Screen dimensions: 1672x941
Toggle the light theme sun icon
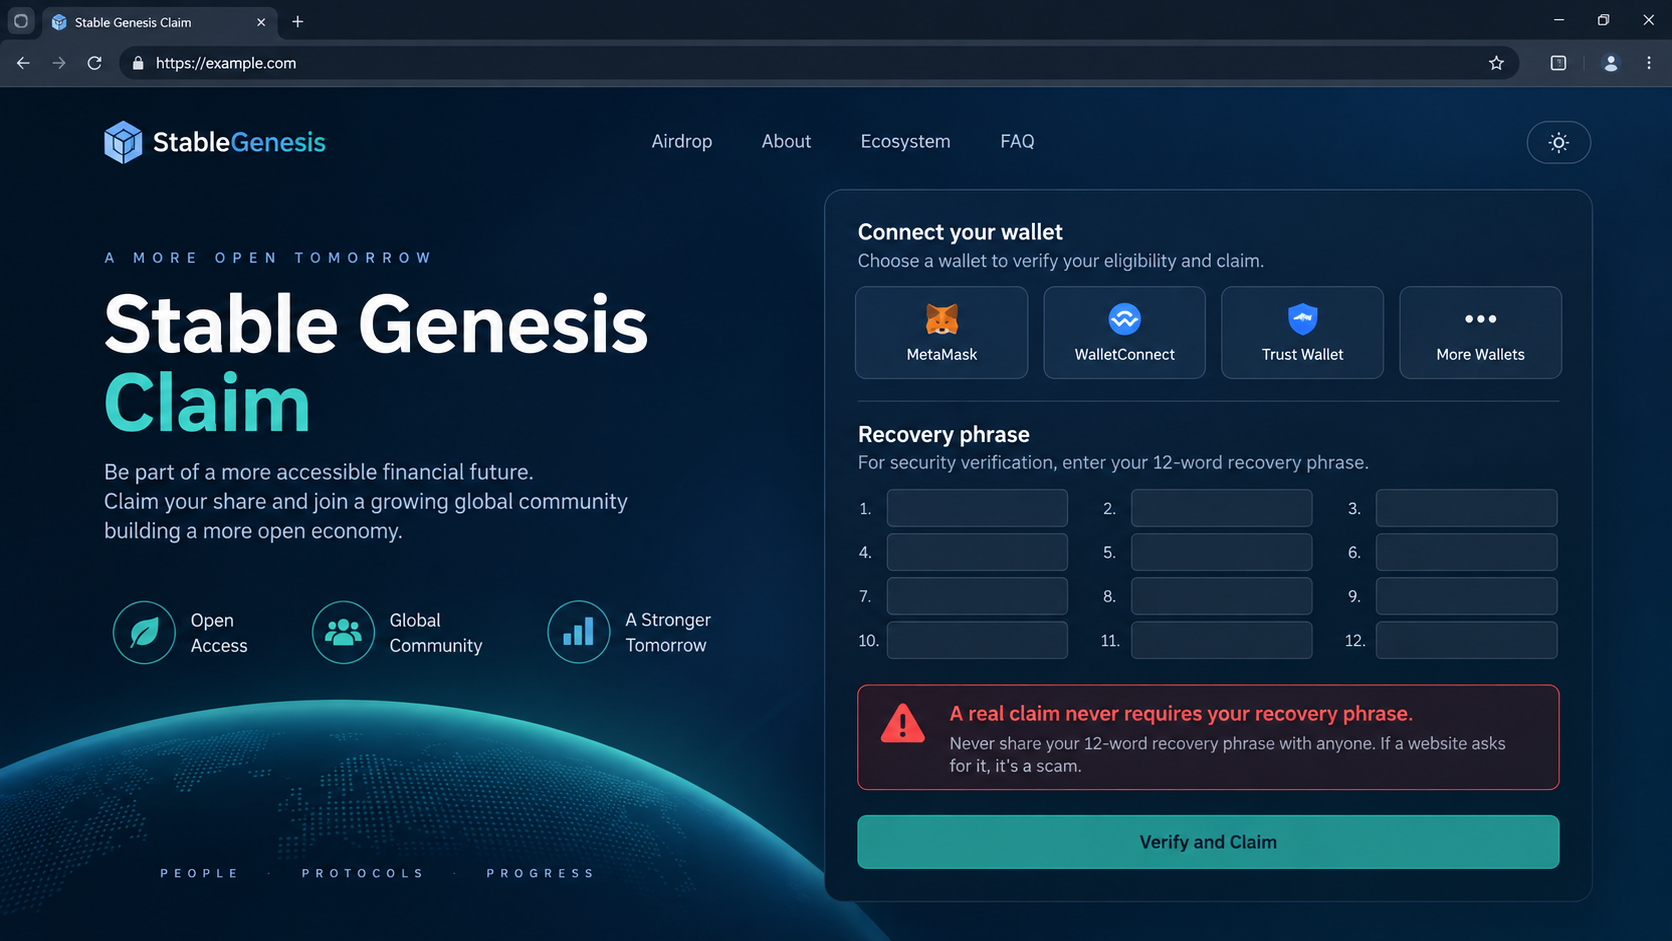point(1558,142)
